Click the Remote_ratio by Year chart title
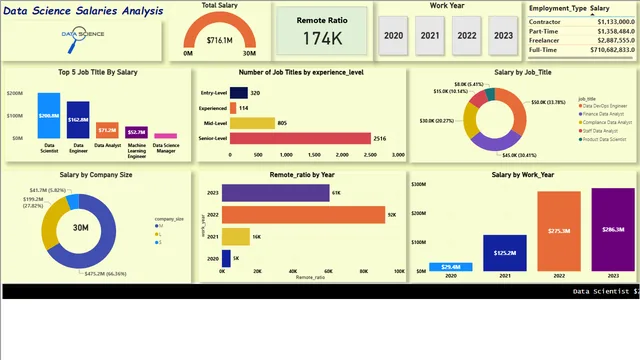The image size is (640, 360). coord(302,175)
